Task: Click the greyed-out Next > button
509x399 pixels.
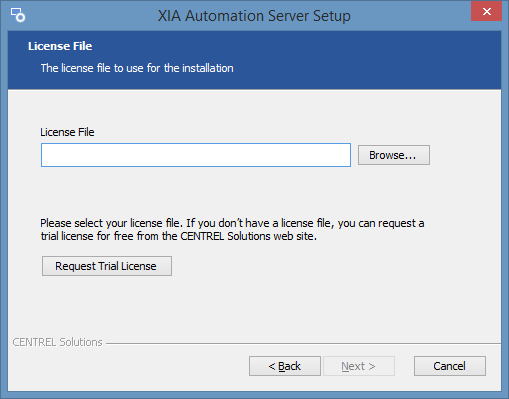Action: (359, 366)
